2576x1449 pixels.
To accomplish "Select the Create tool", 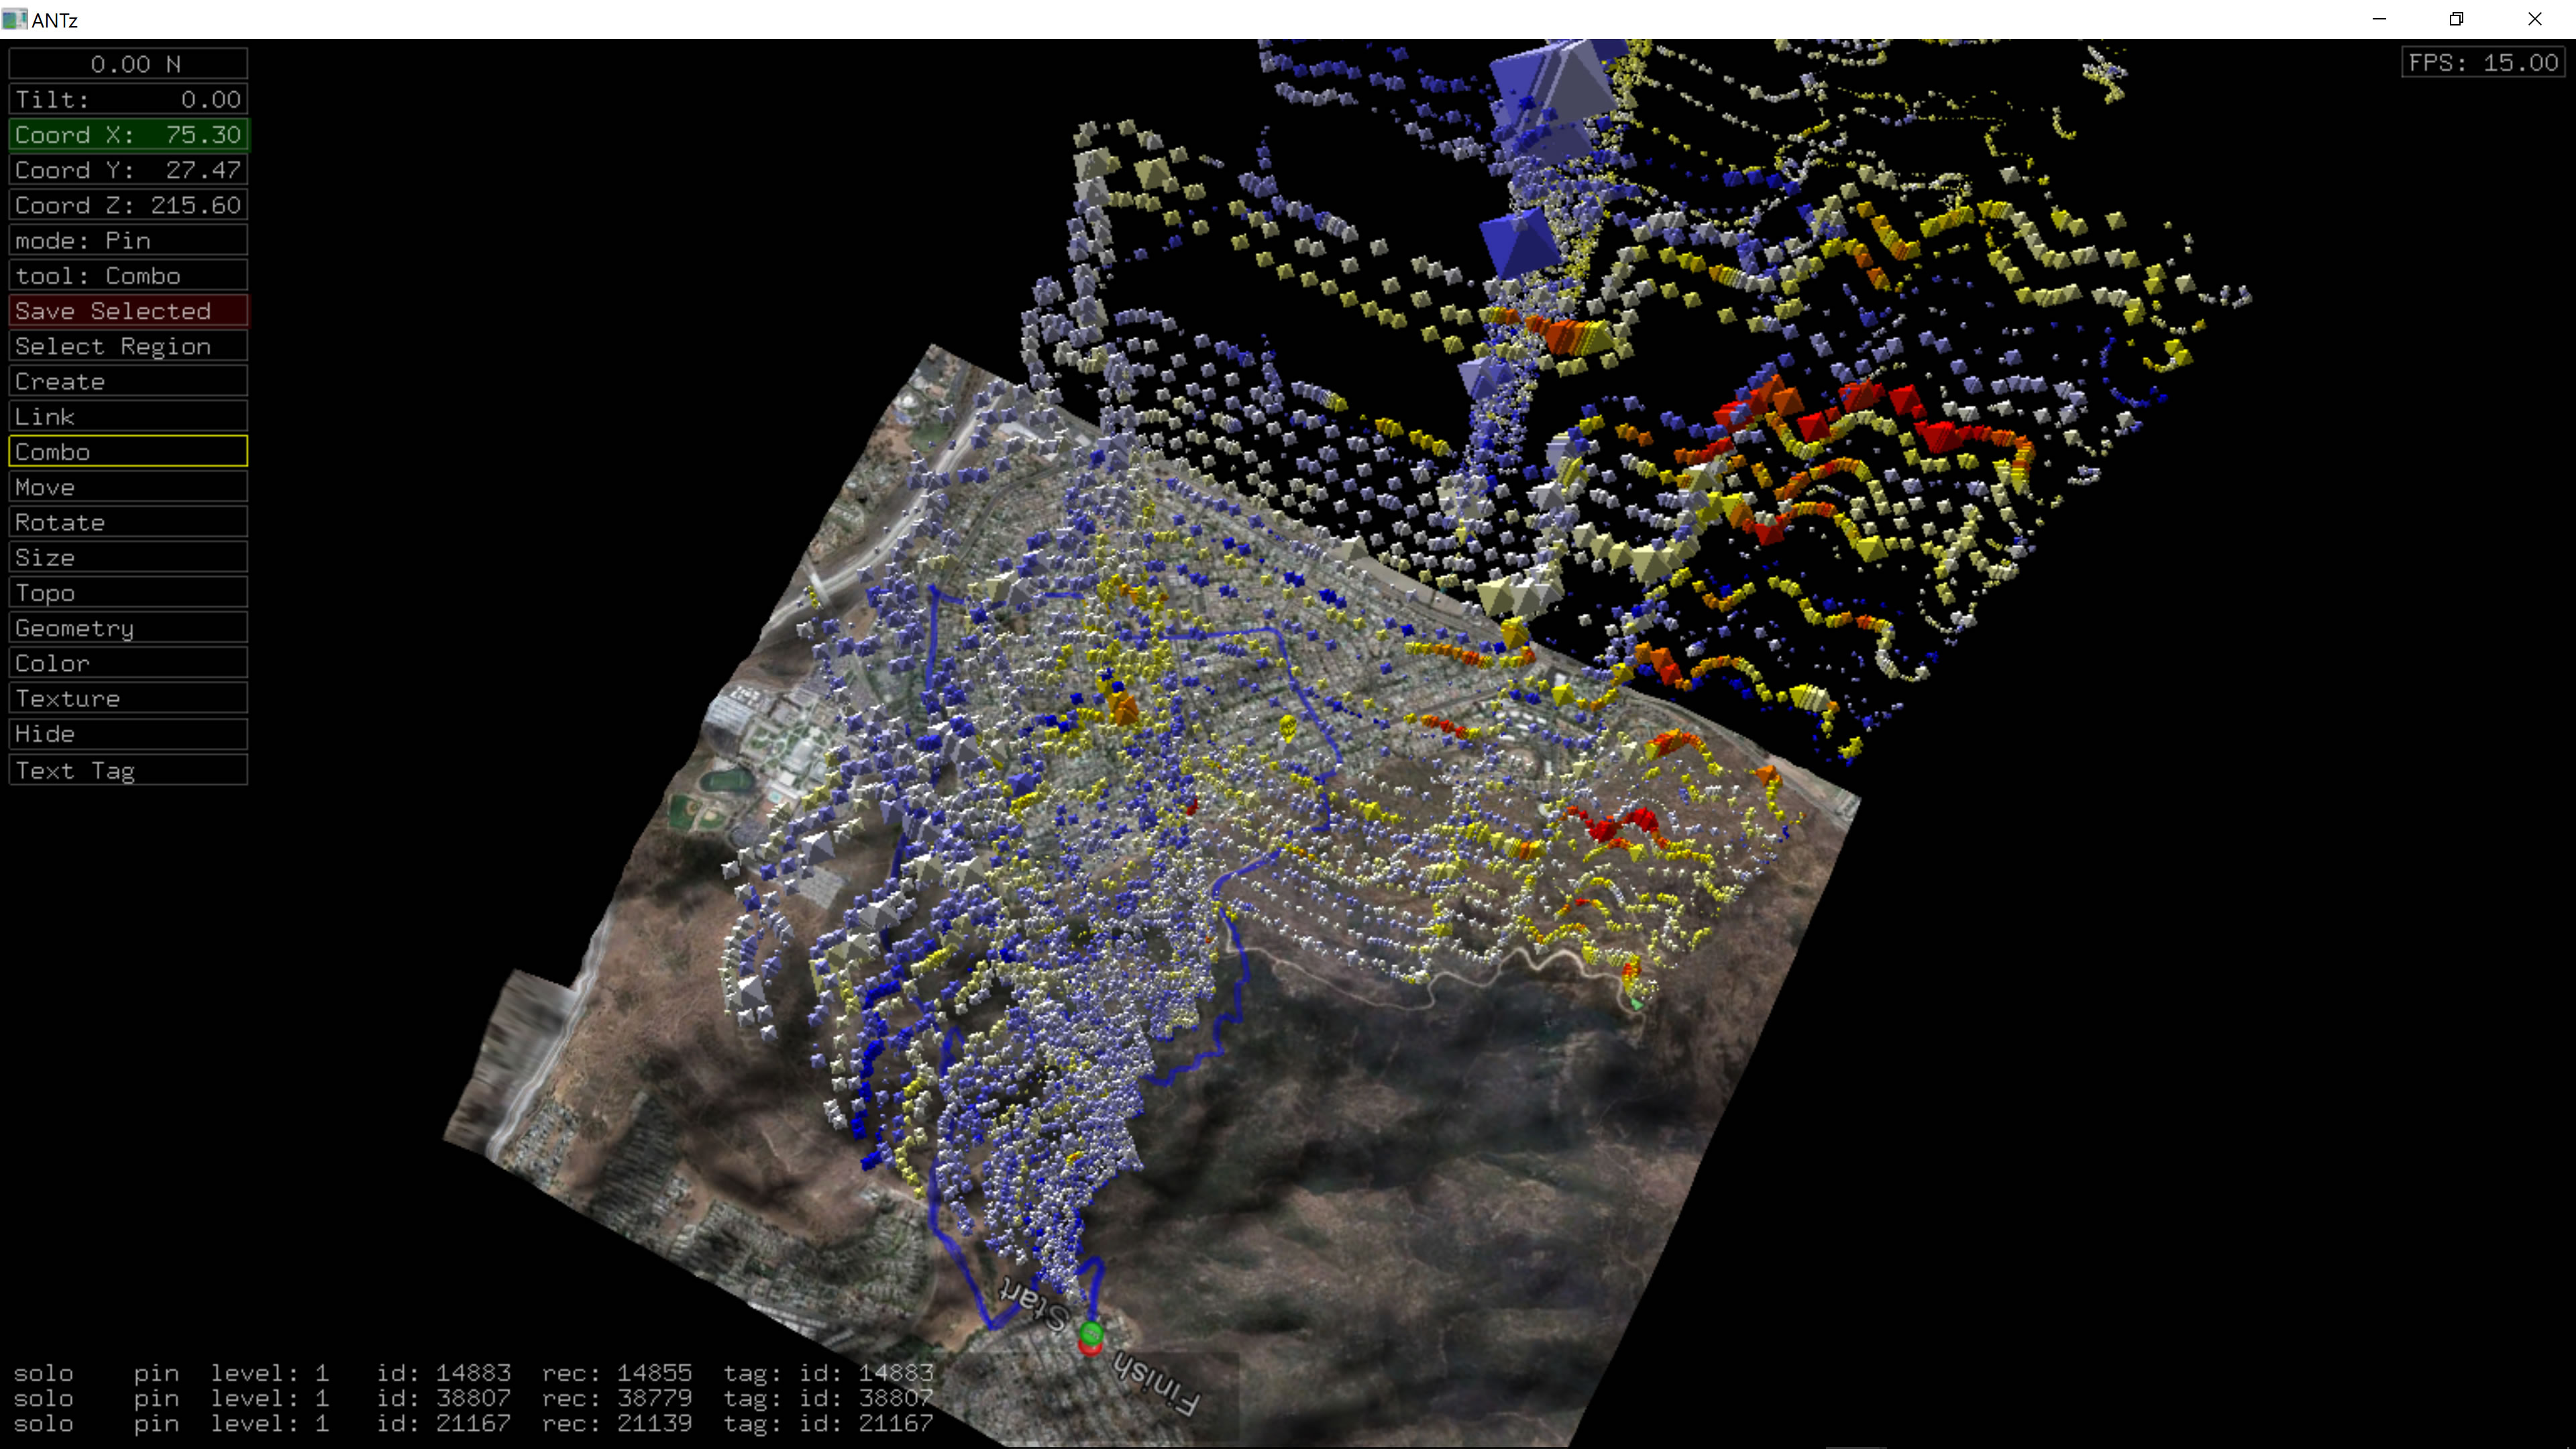I will pyautogui.click(x=128, y=381).
